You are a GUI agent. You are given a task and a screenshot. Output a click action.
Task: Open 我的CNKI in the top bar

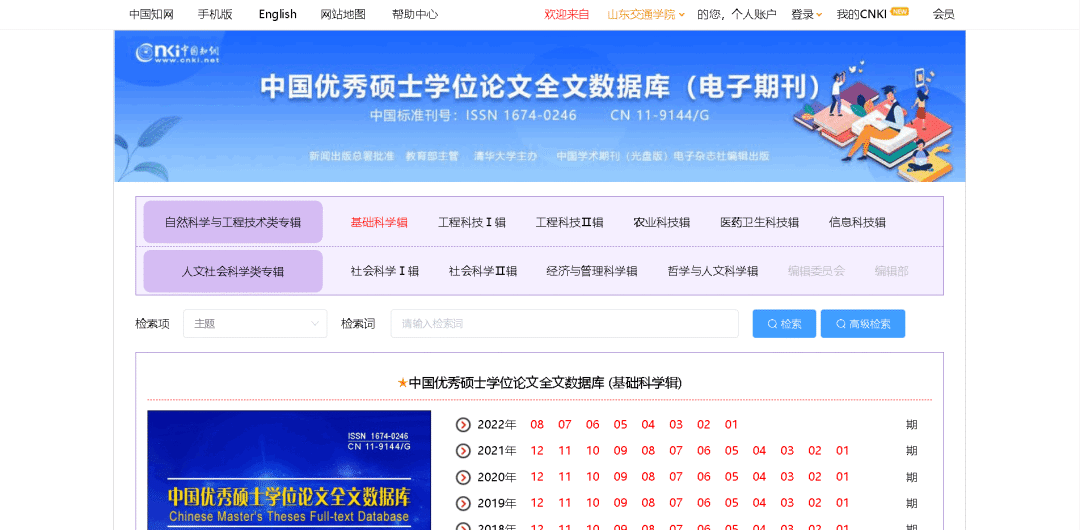[861, 14]
